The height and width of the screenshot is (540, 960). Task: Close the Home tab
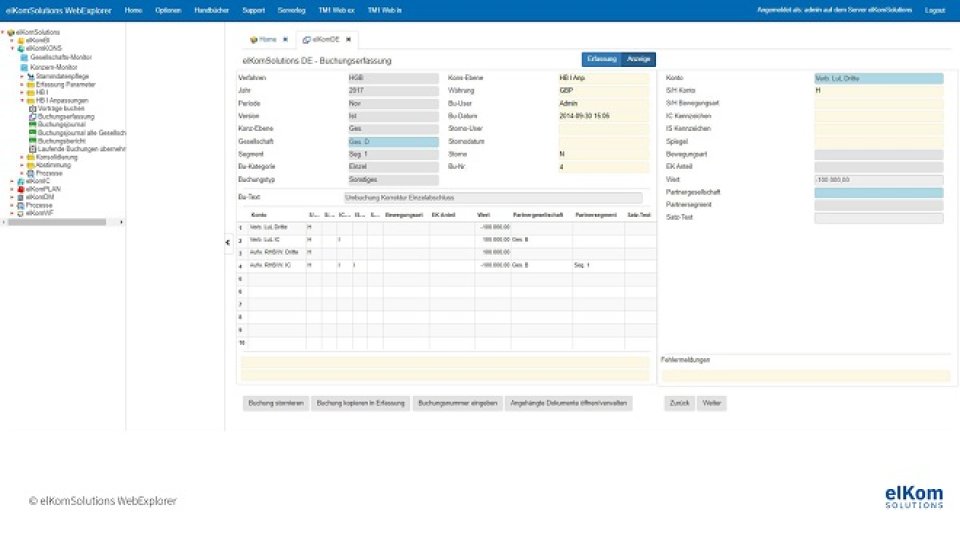click(285, 40)
